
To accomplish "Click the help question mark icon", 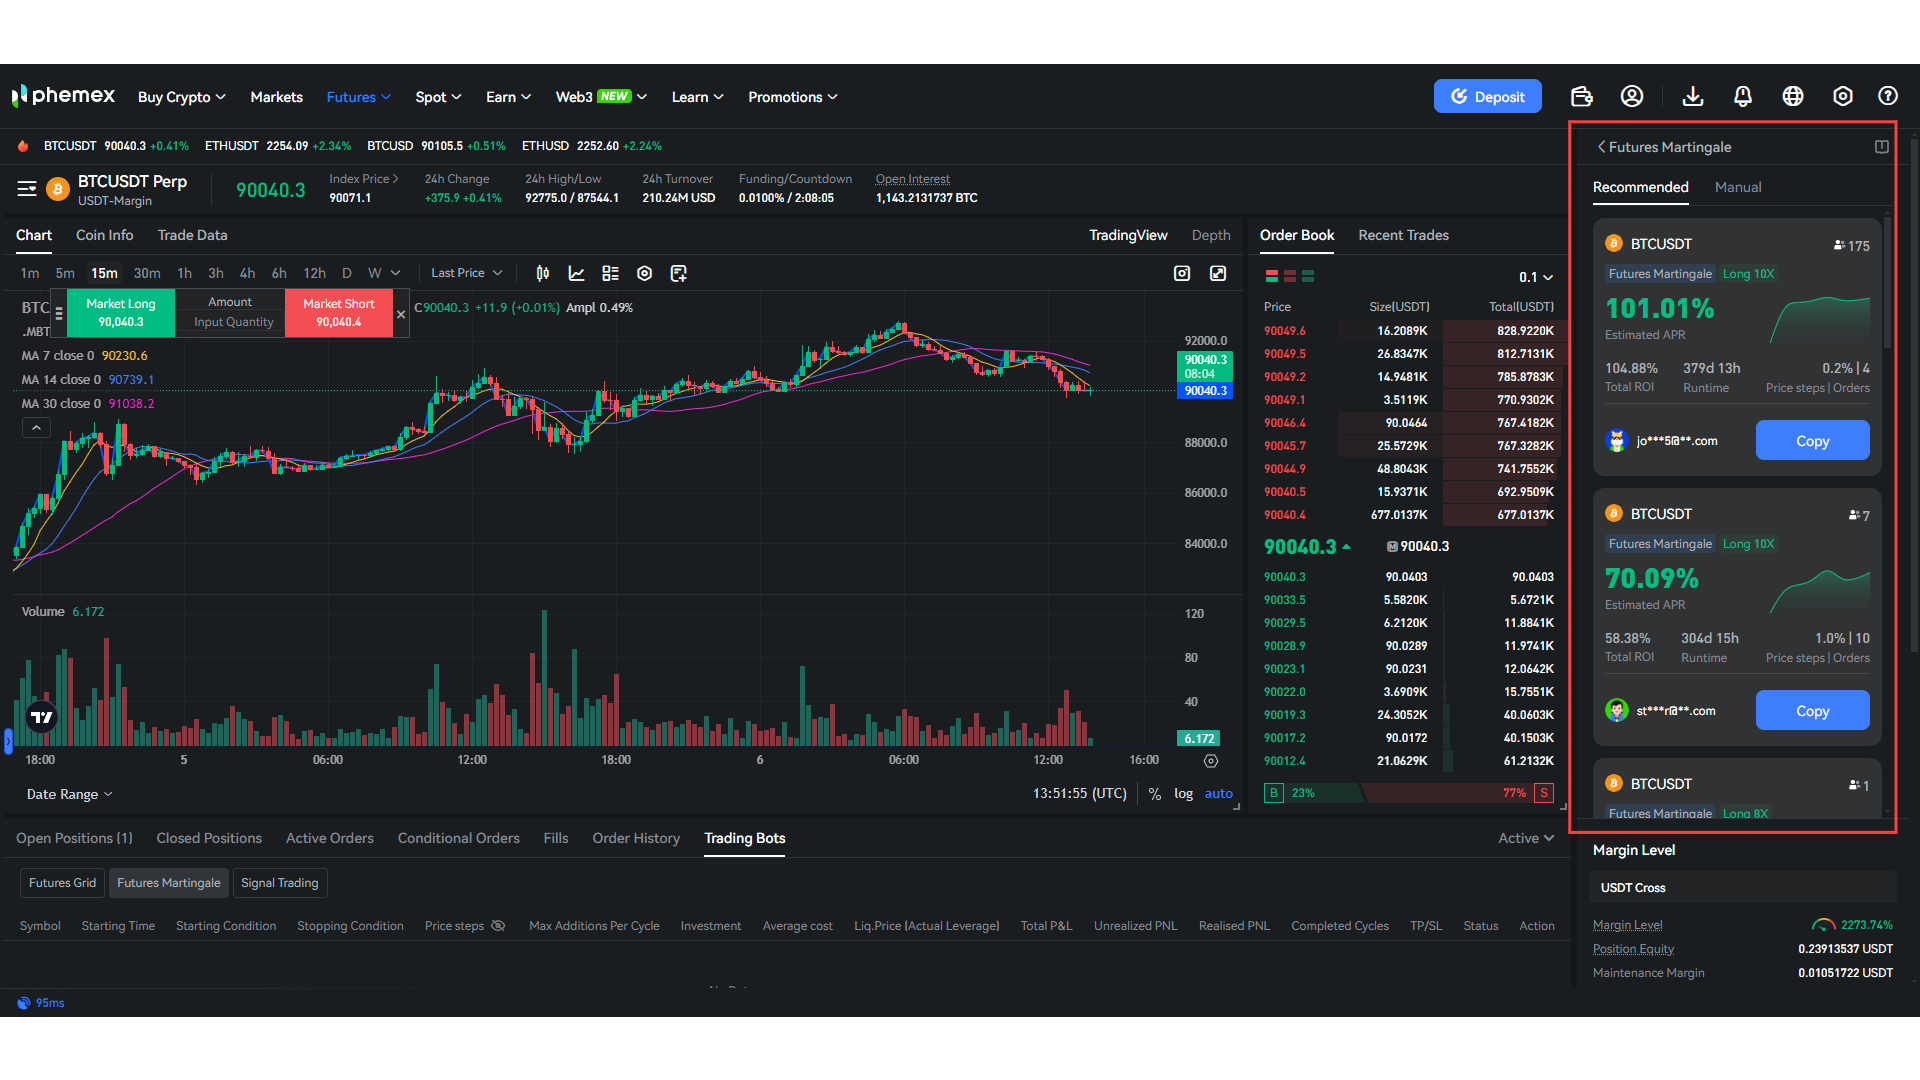I will point(1888,96).
